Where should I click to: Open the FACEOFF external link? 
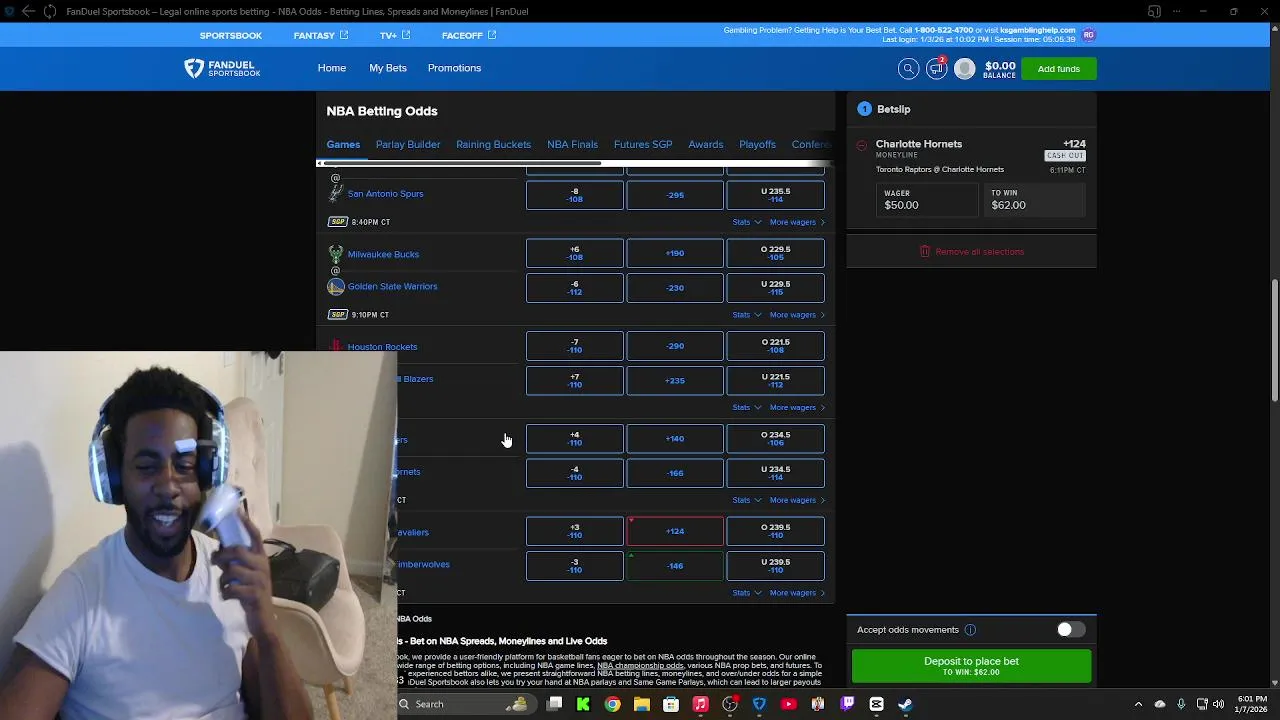tap(469, 35)
